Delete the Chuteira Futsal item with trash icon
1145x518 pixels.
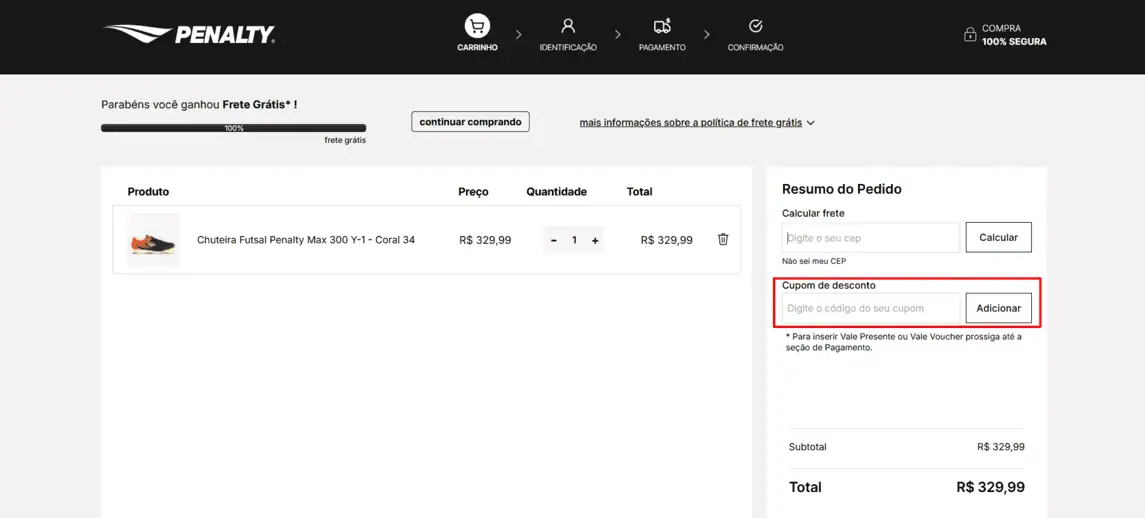(x=723, y=239)
